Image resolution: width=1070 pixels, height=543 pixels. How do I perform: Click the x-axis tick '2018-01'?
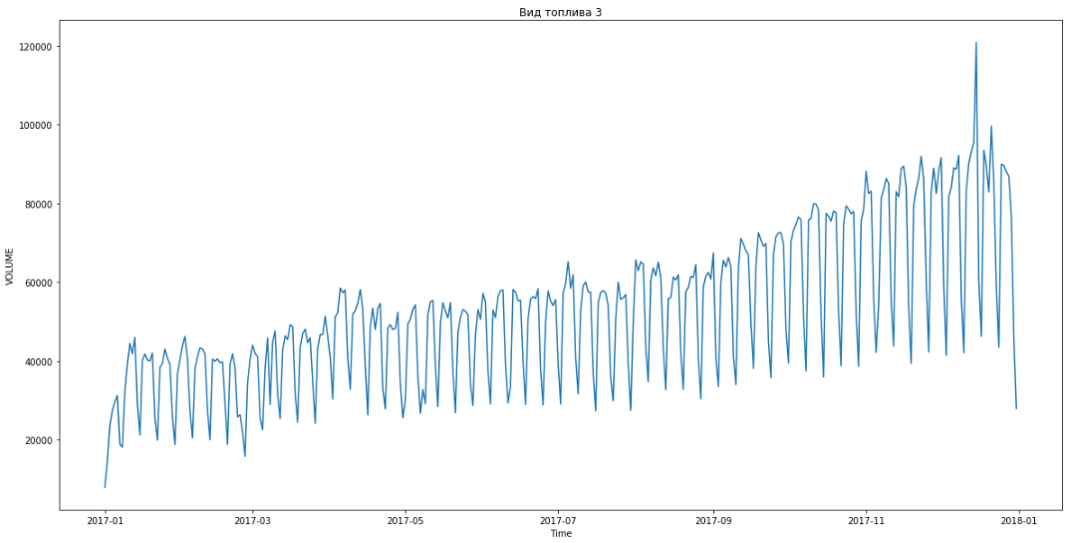pyautogui.click(x=1019, y=520)
